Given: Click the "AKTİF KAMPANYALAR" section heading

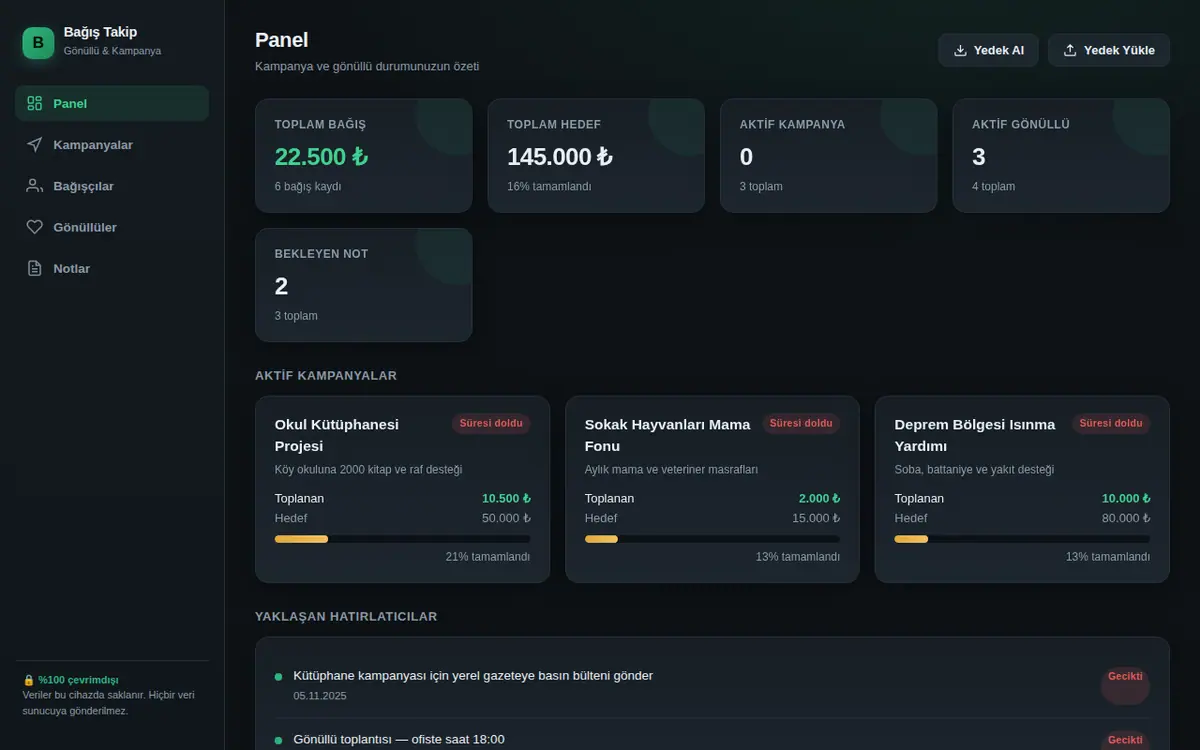Looking at the screenshot, I should 326,375.
